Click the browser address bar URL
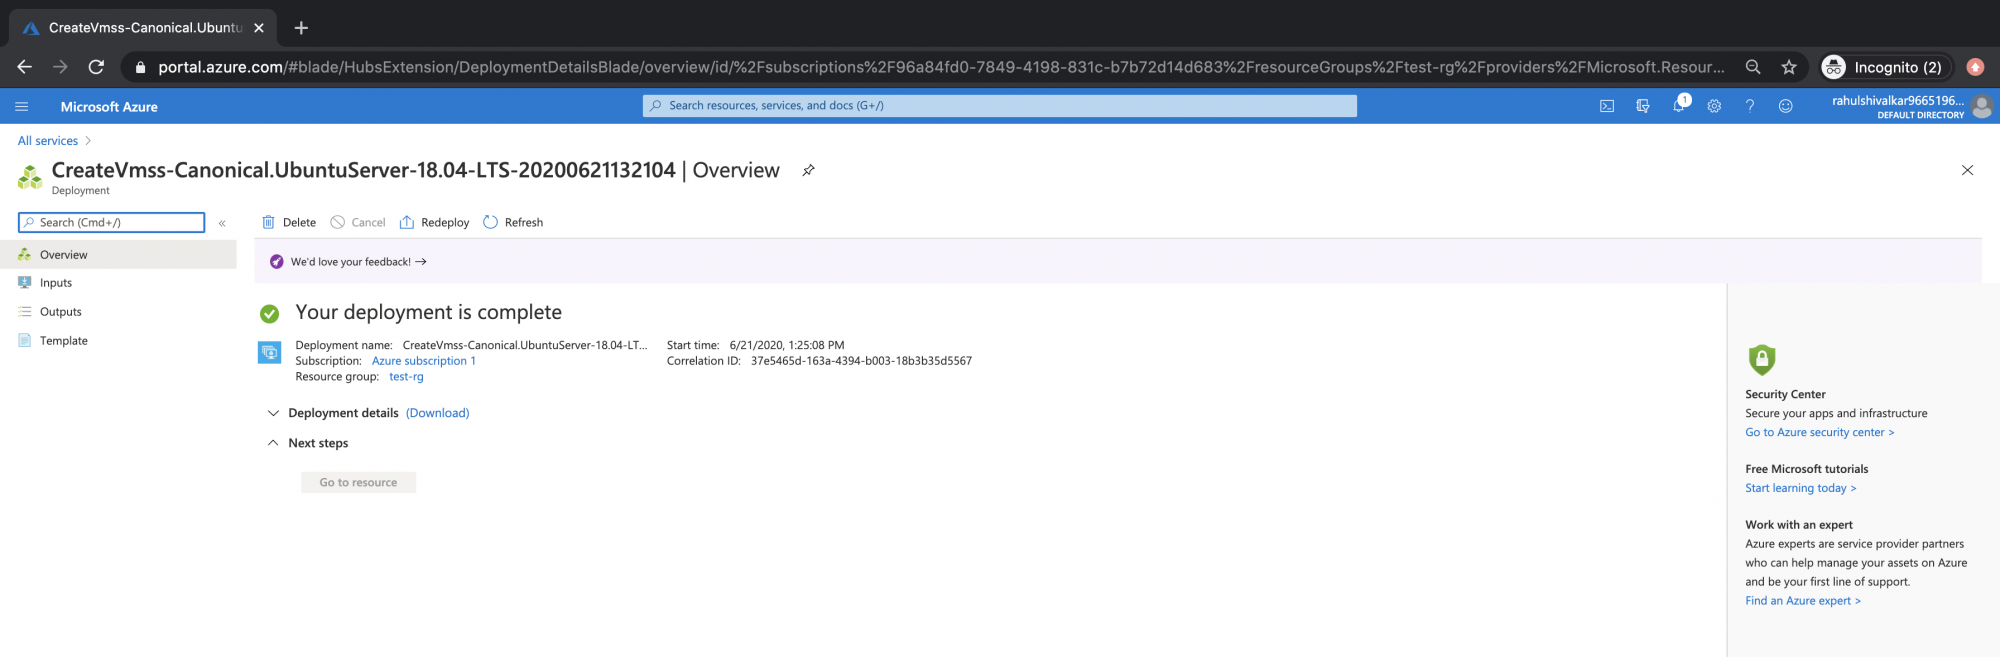2000x657 pixels. pyautogui.click(x=941, y=67)
